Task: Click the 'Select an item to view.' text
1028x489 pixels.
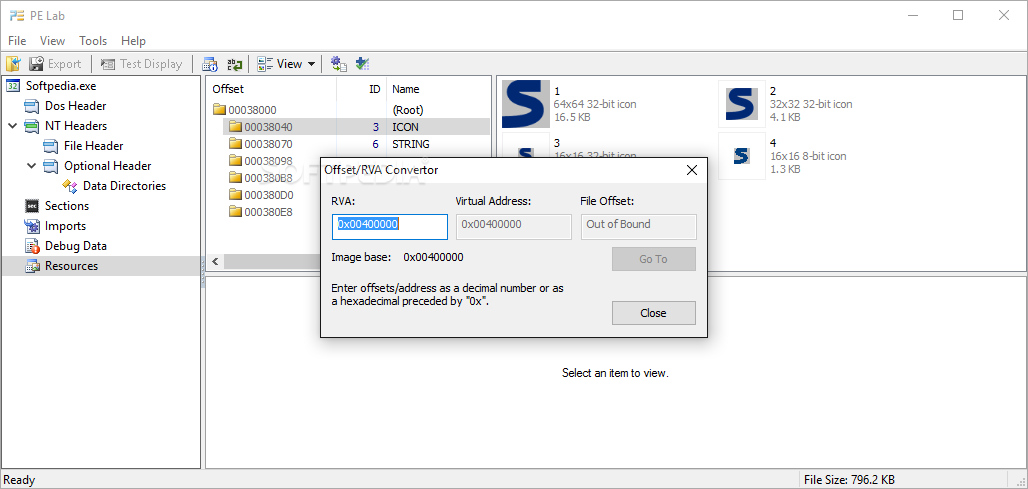Action: click(615, 373)
